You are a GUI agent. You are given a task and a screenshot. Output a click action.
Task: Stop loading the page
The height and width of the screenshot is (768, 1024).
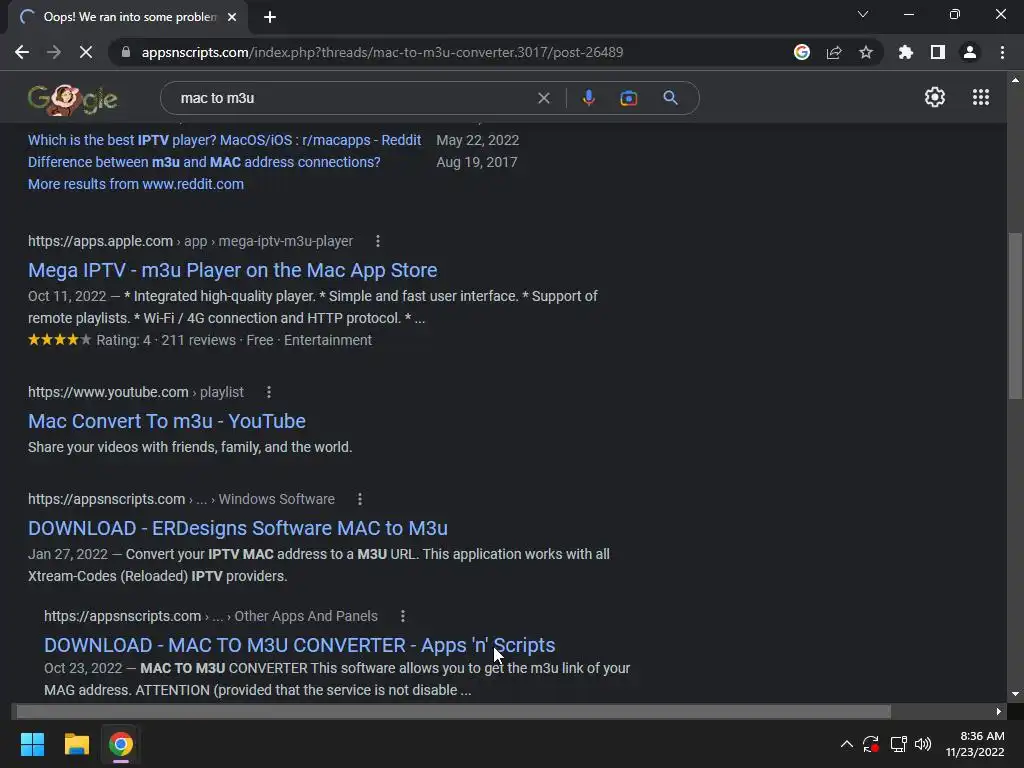(86, 52)
